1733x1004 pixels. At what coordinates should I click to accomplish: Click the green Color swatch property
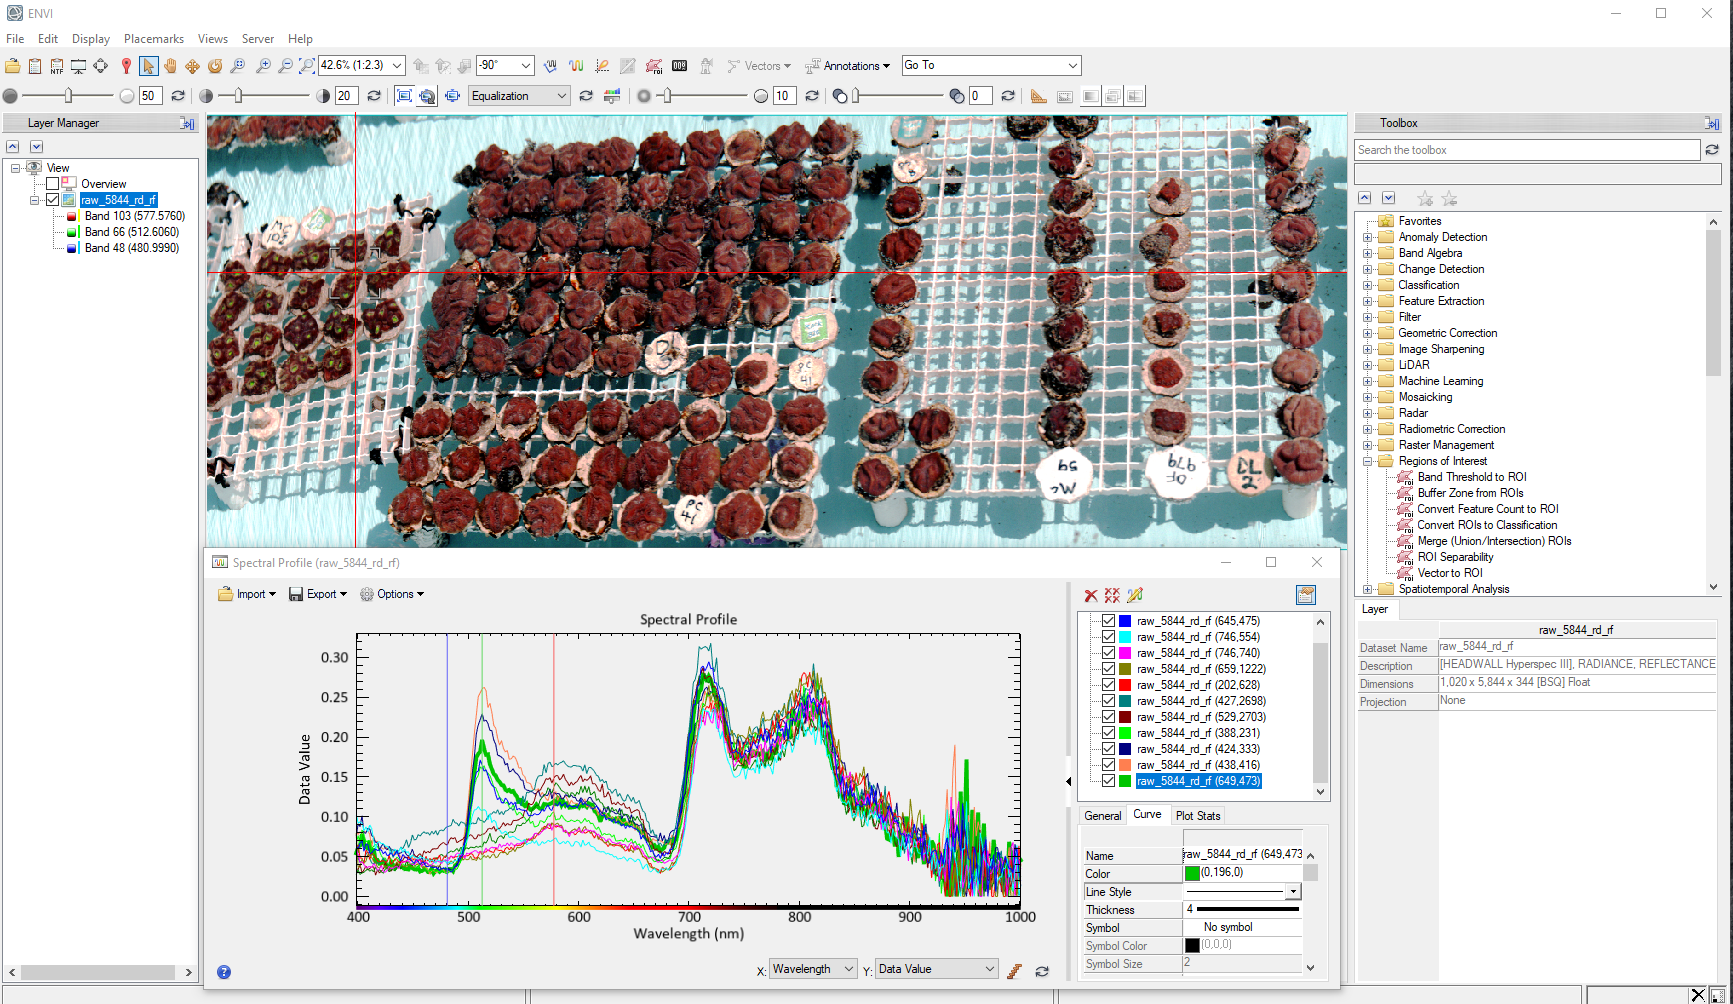[x=1192, y=873]
